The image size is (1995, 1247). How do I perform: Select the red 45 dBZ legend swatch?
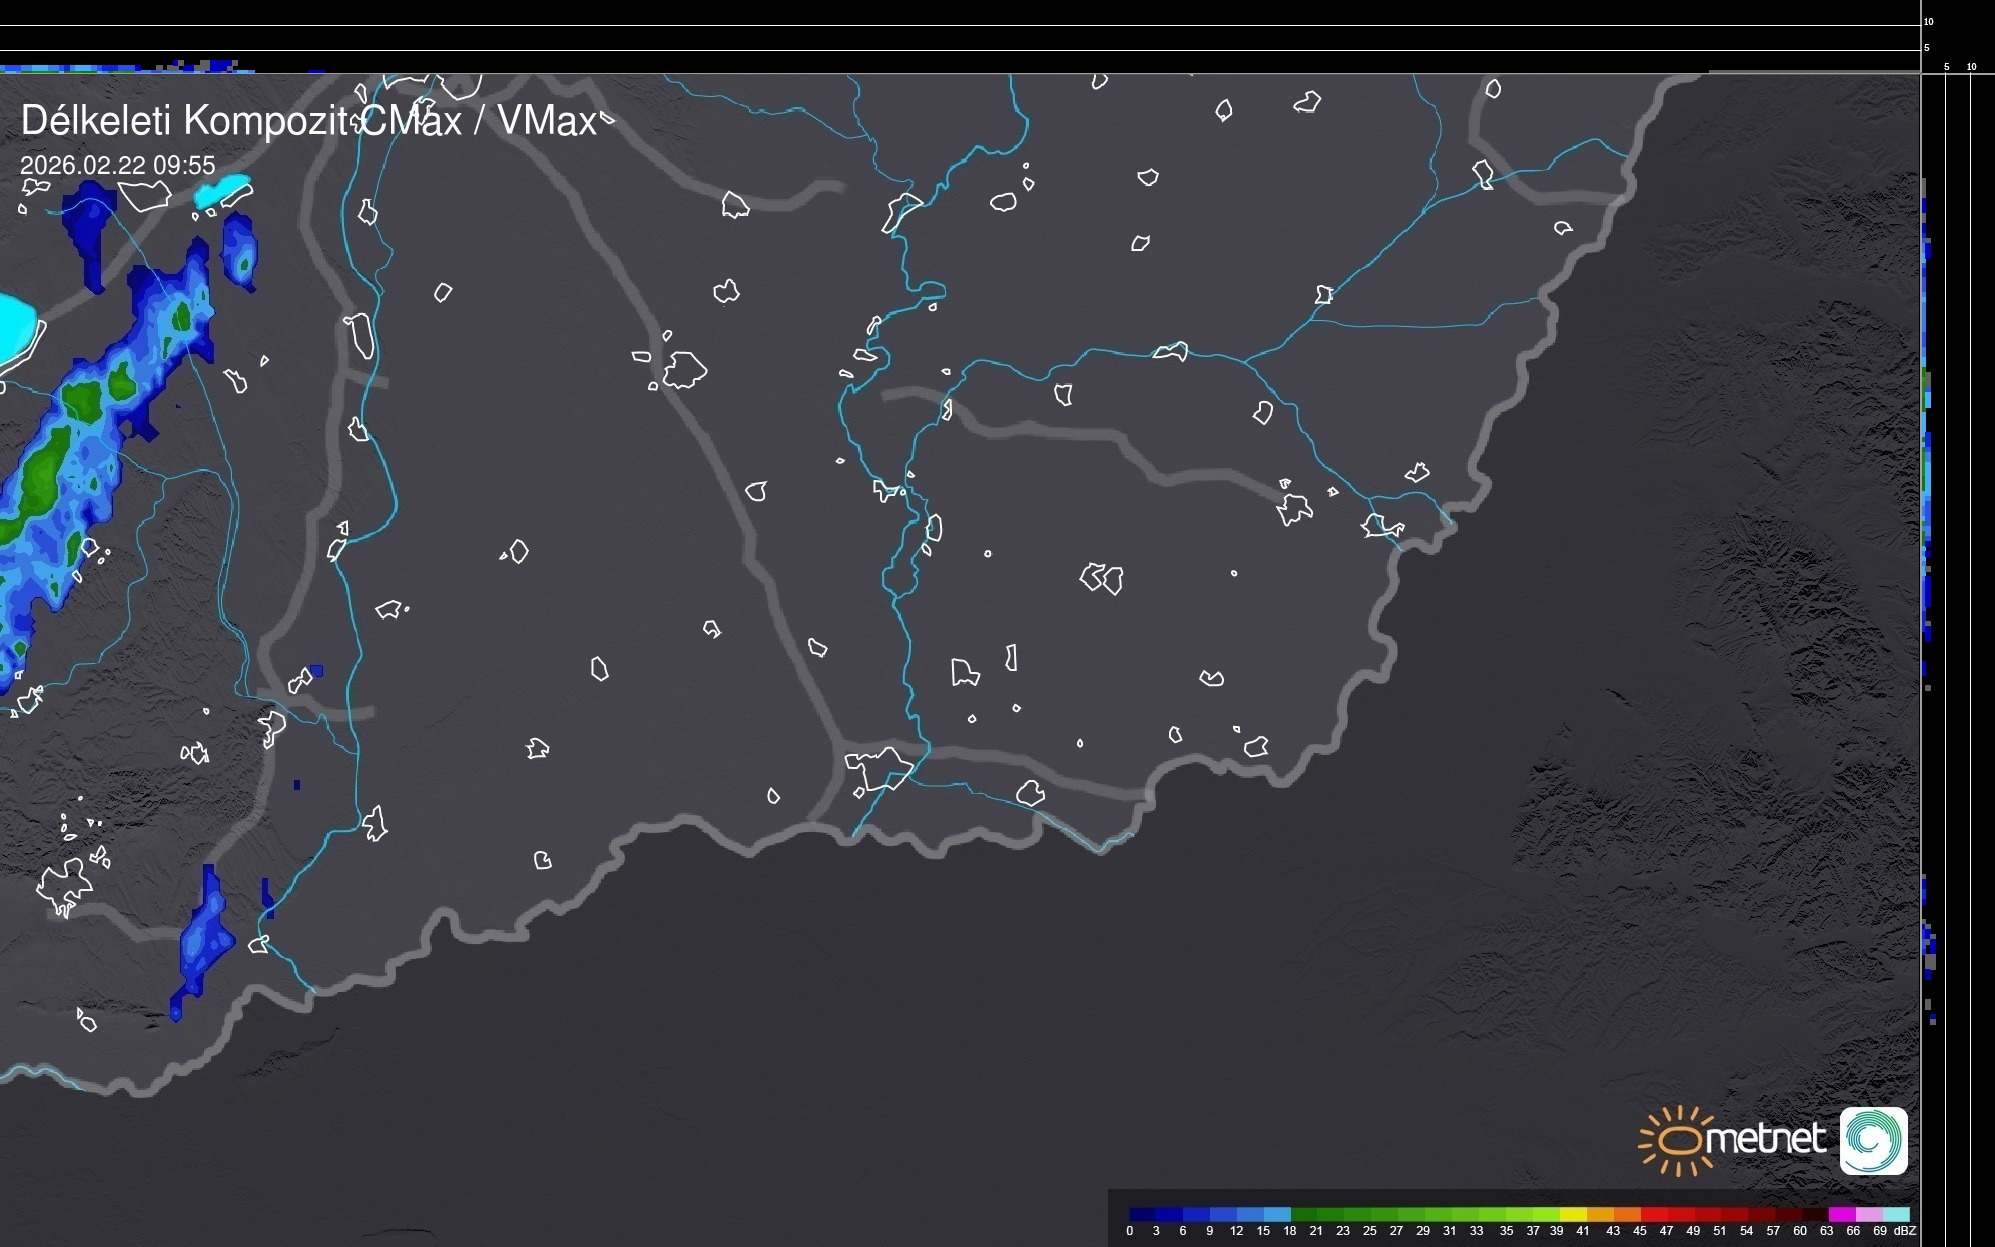pos(1653,1215)
